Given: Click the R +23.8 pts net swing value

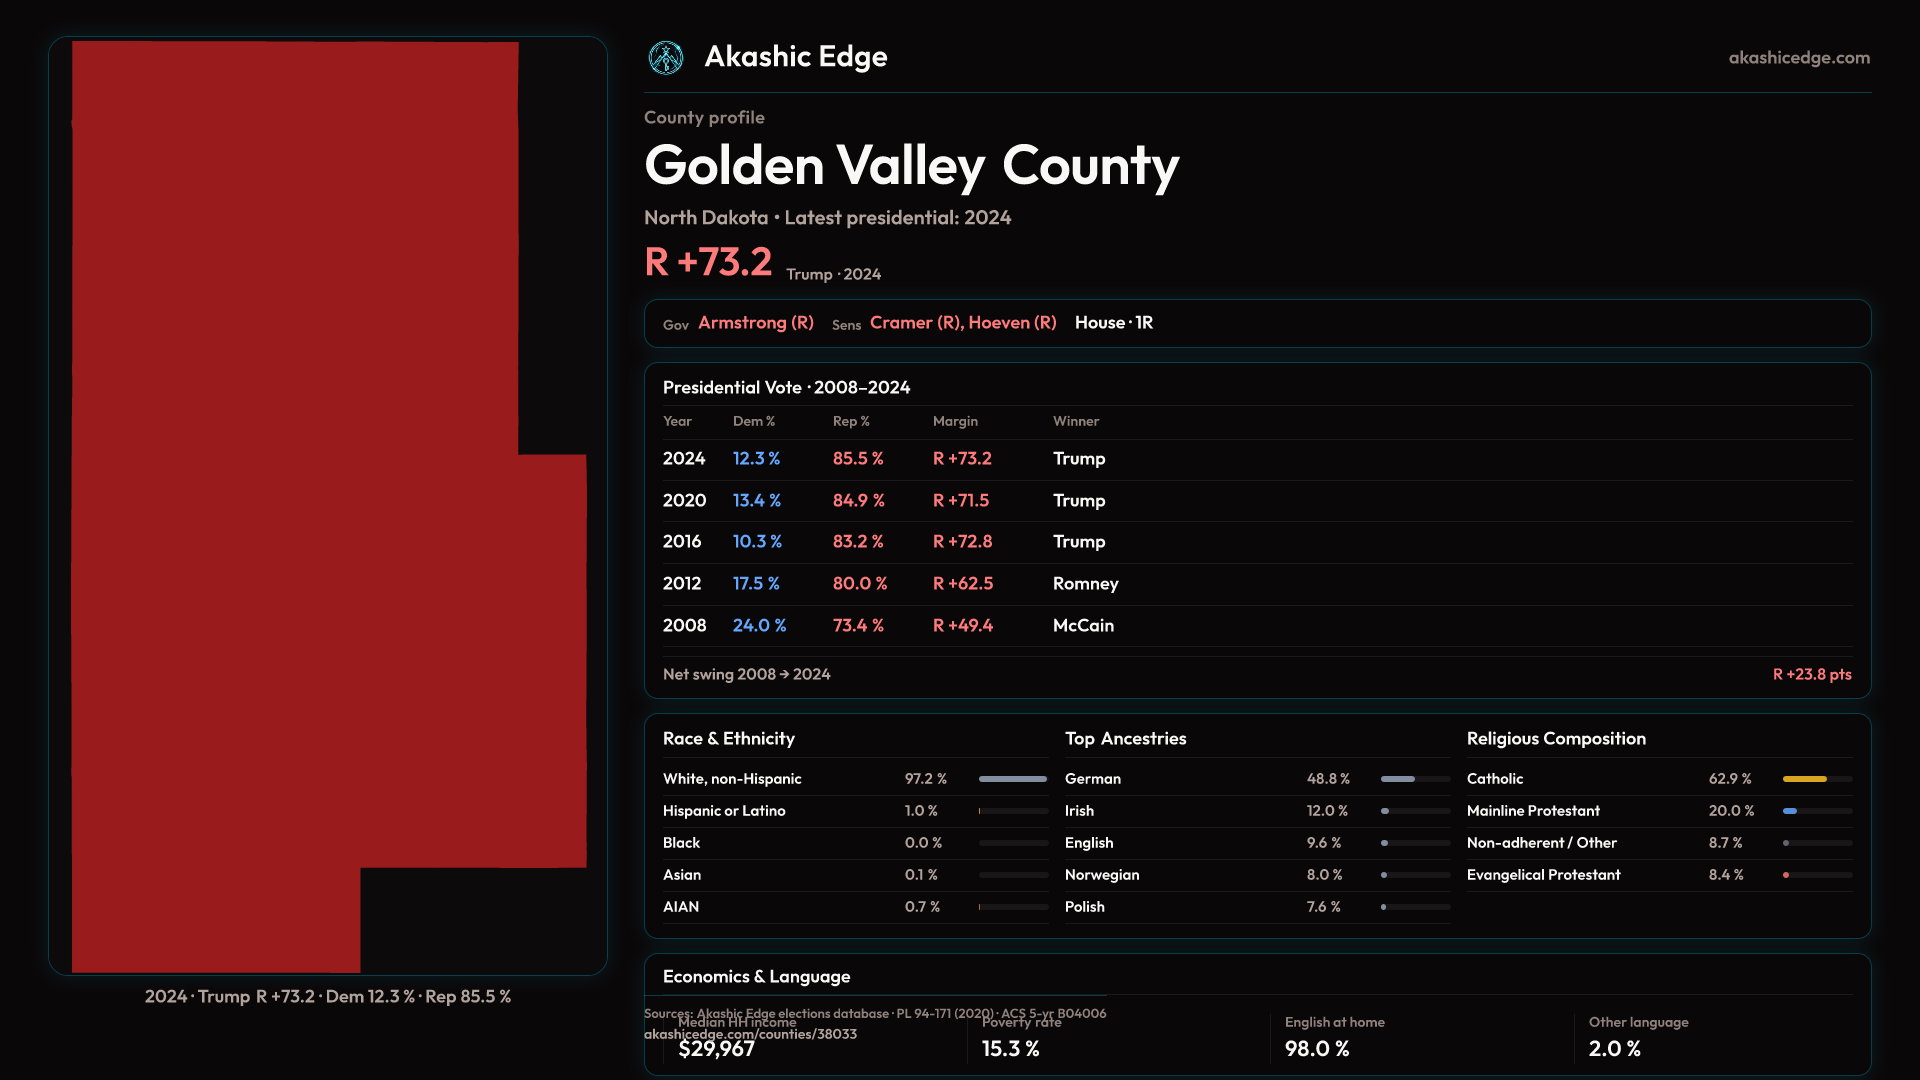Looking at the screenshot, I should click(x=1811, y=675).
